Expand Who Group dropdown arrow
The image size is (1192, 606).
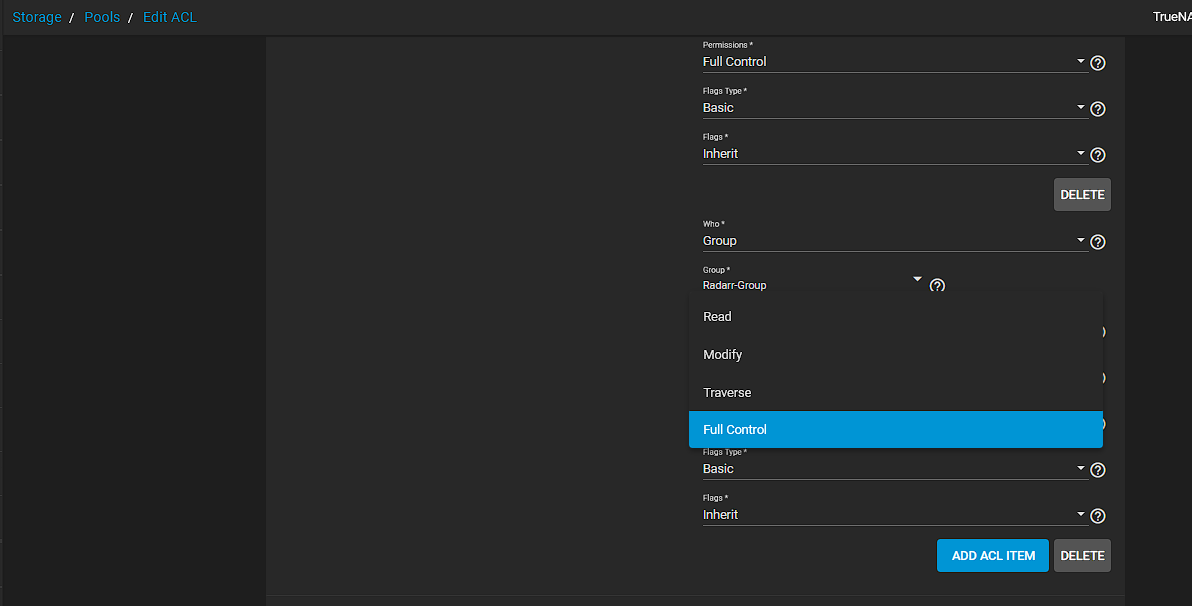pyautogui.click(x=1080, y=240)
